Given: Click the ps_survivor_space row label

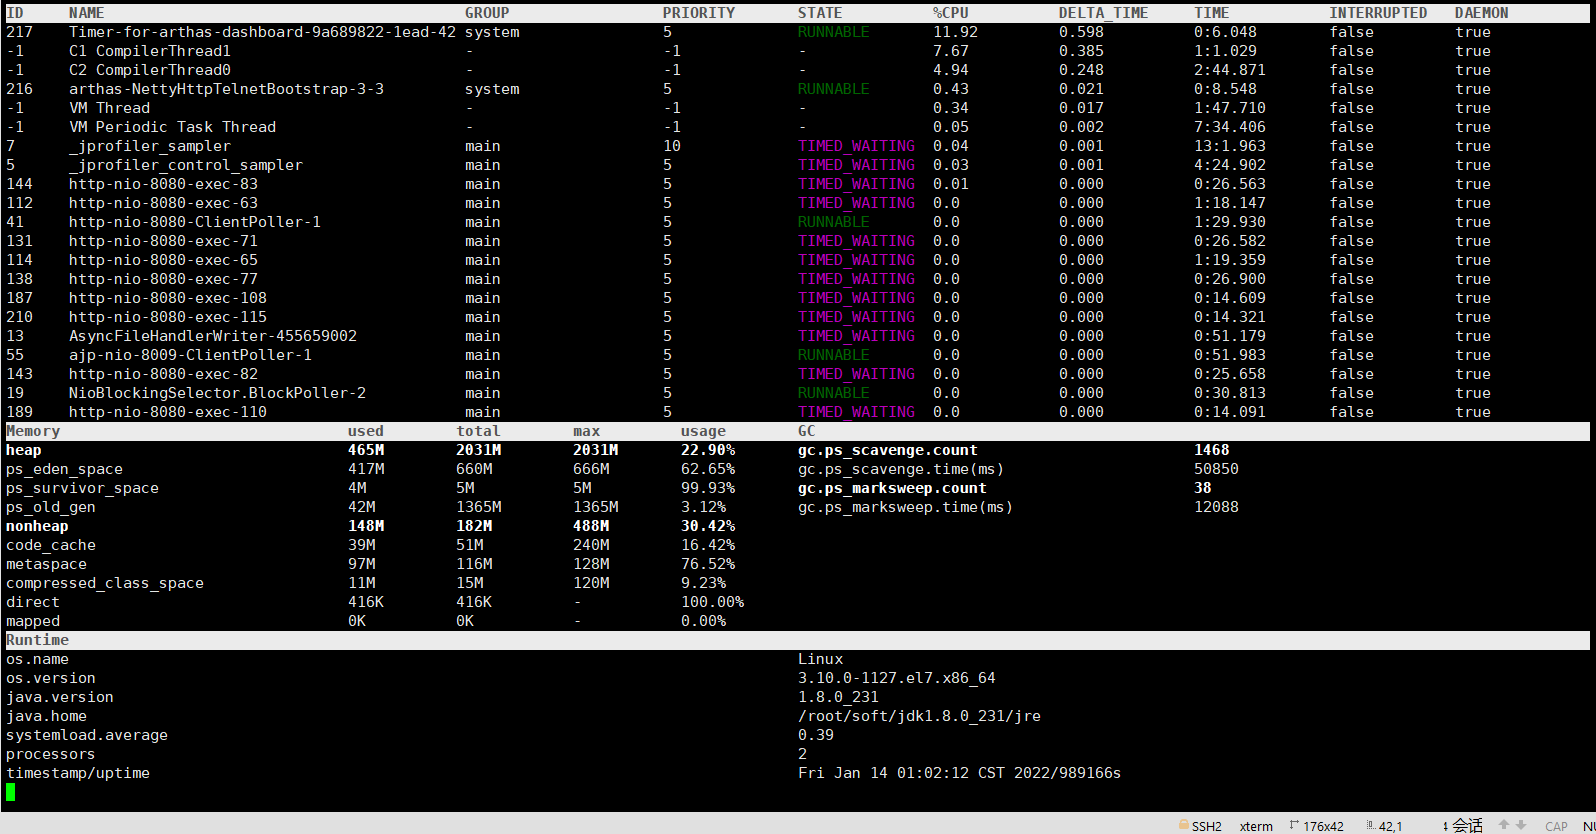Looking at the screenshot, I should coord(82,488).
